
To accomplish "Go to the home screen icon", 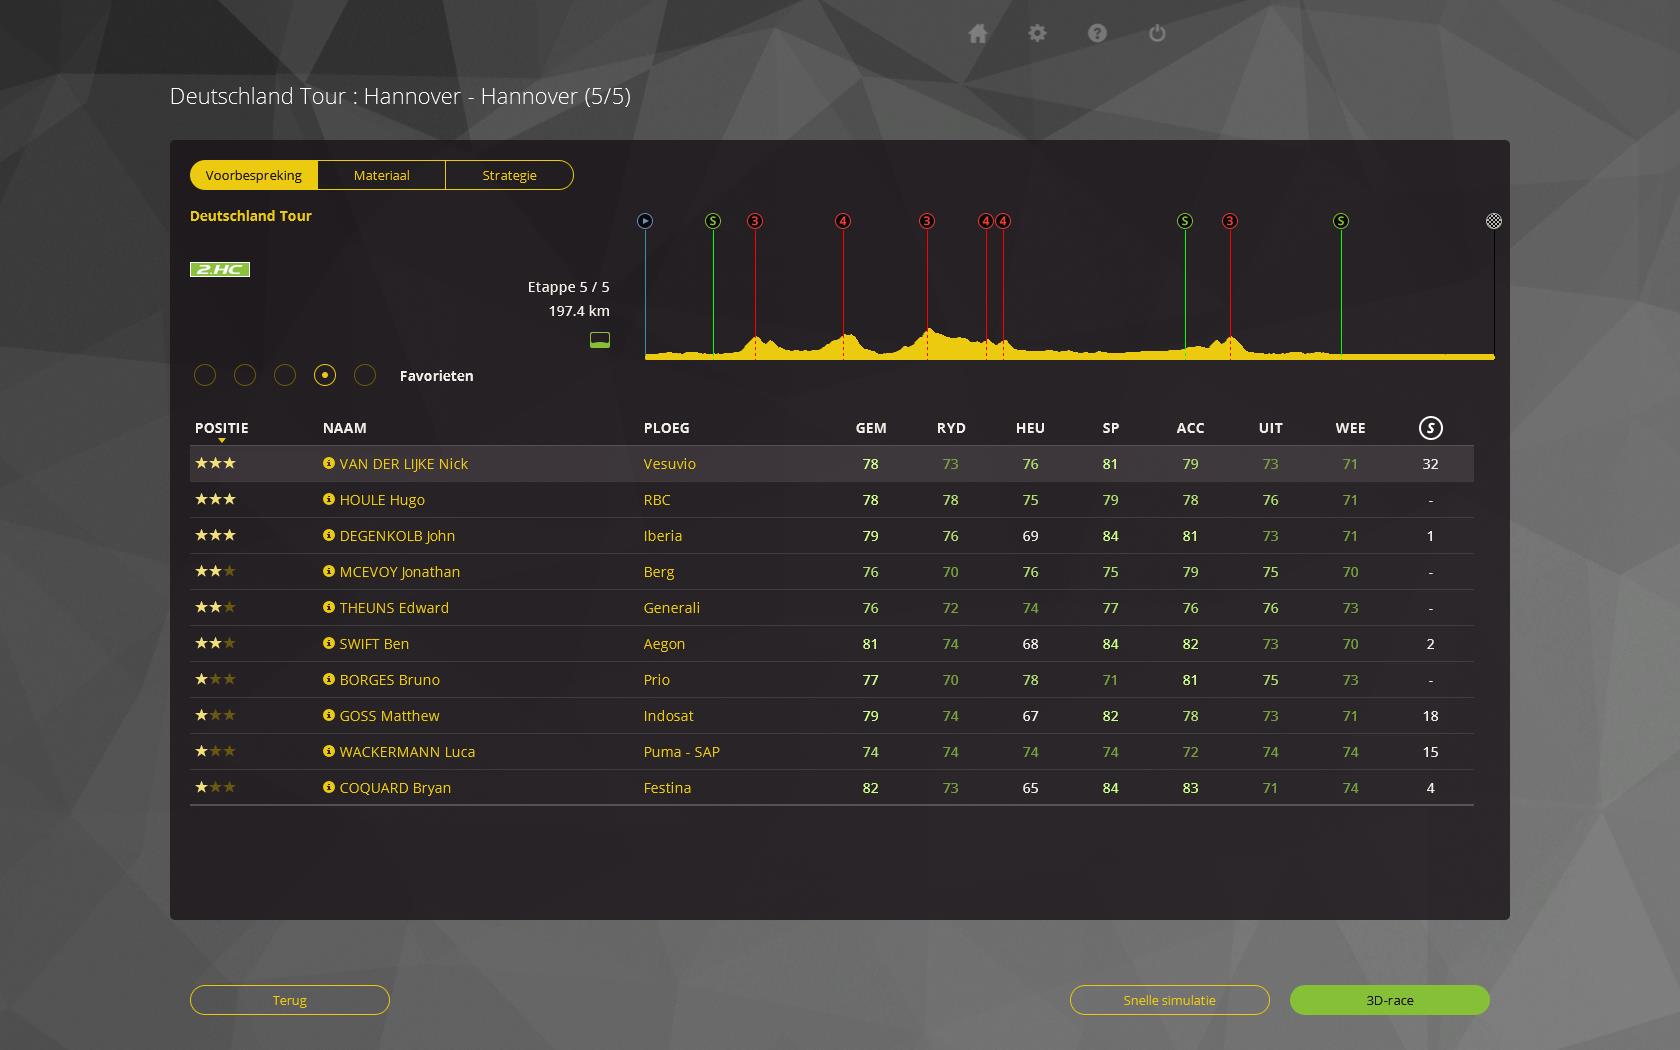I will (978, 34).
